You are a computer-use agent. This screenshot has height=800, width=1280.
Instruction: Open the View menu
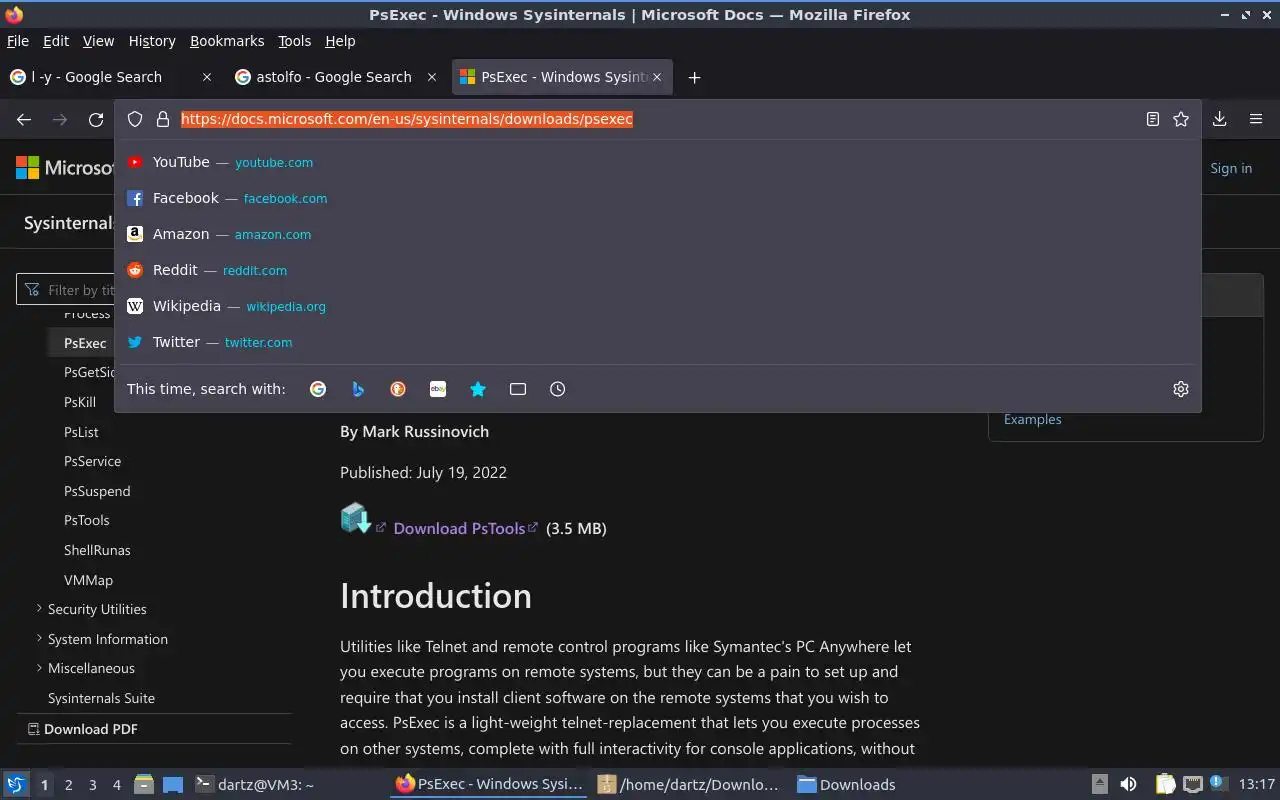tap(98, 41)
